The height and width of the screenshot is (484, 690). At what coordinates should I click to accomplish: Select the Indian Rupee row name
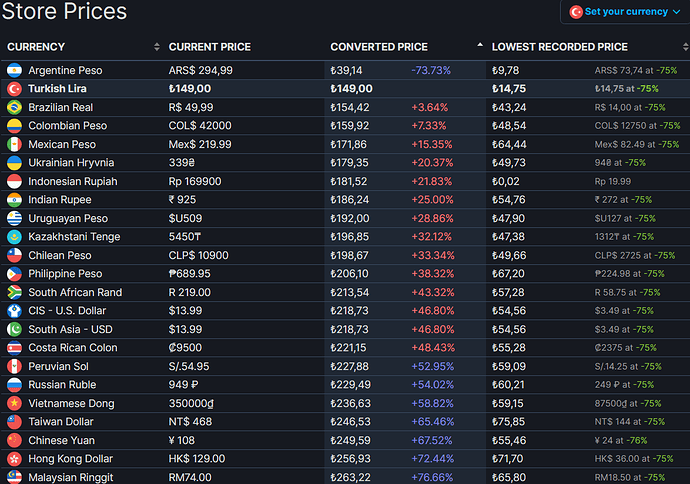pyautogui.click(x=60, y=200)
